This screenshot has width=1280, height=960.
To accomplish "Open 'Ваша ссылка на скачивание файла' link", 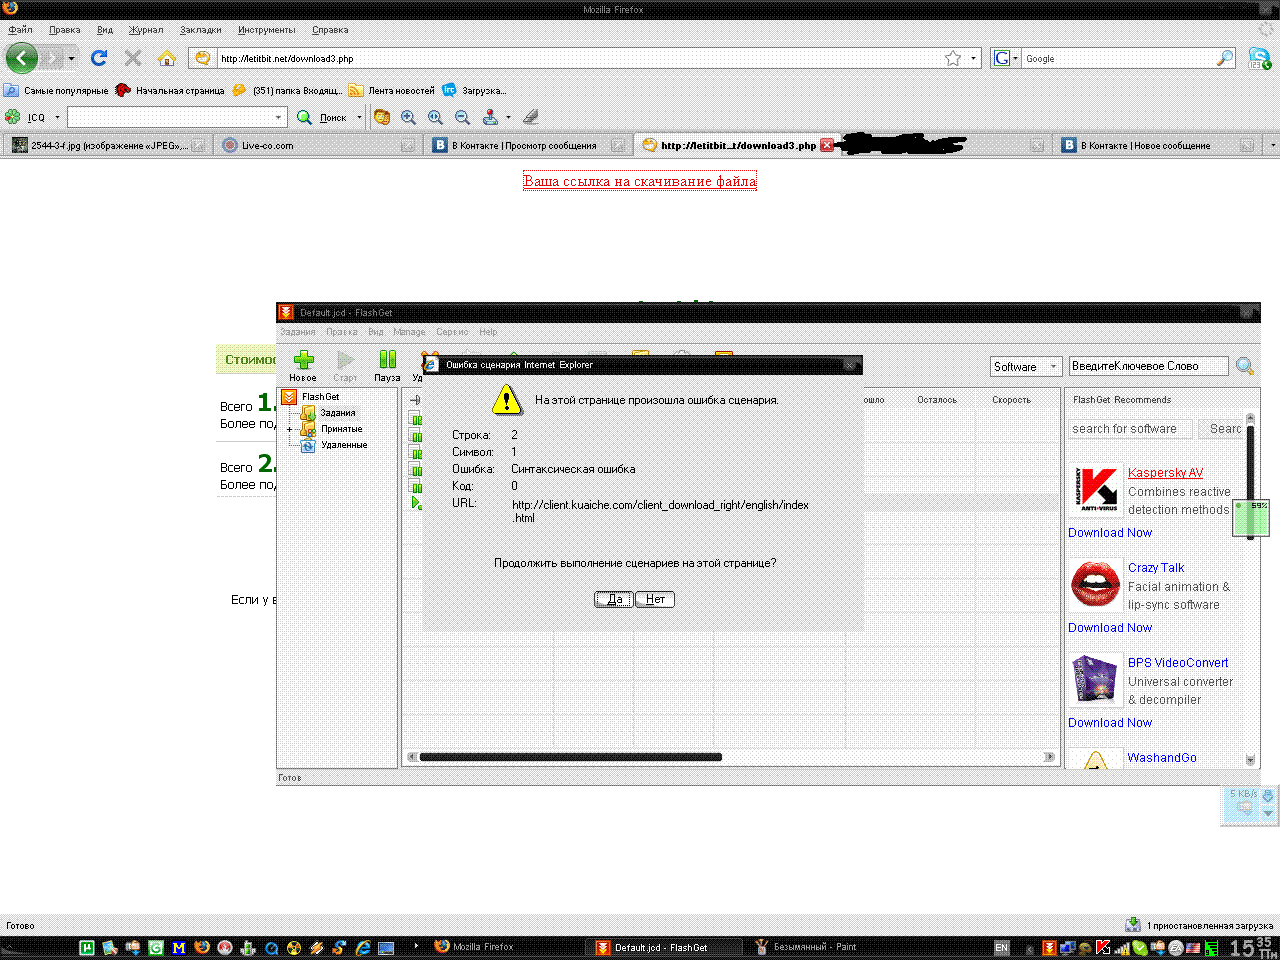I will pyautogui.click(x=639, y=181).
